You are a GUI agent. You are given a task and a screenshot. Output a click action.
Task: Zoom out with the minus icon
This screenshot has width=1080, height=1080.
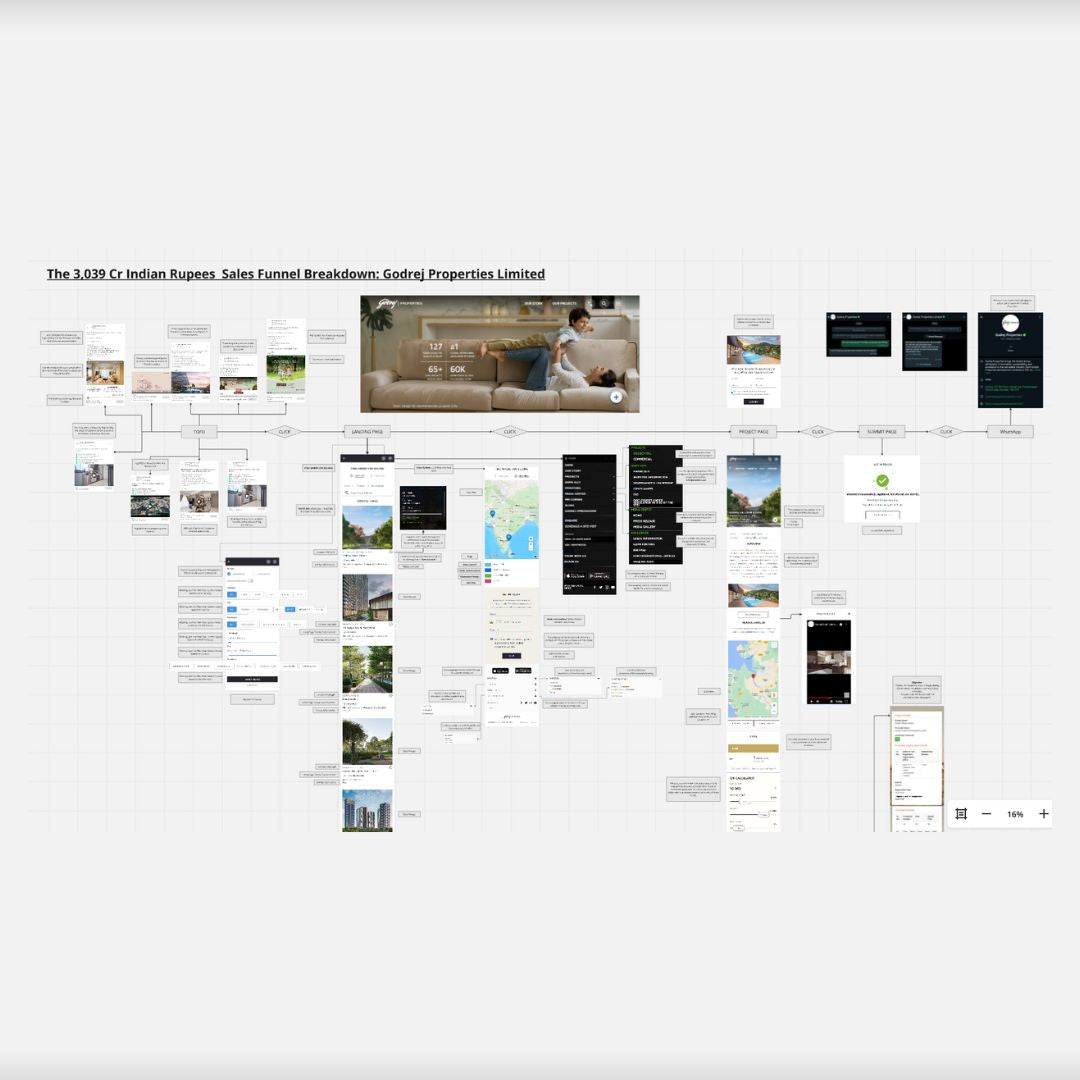click(986, 814)
